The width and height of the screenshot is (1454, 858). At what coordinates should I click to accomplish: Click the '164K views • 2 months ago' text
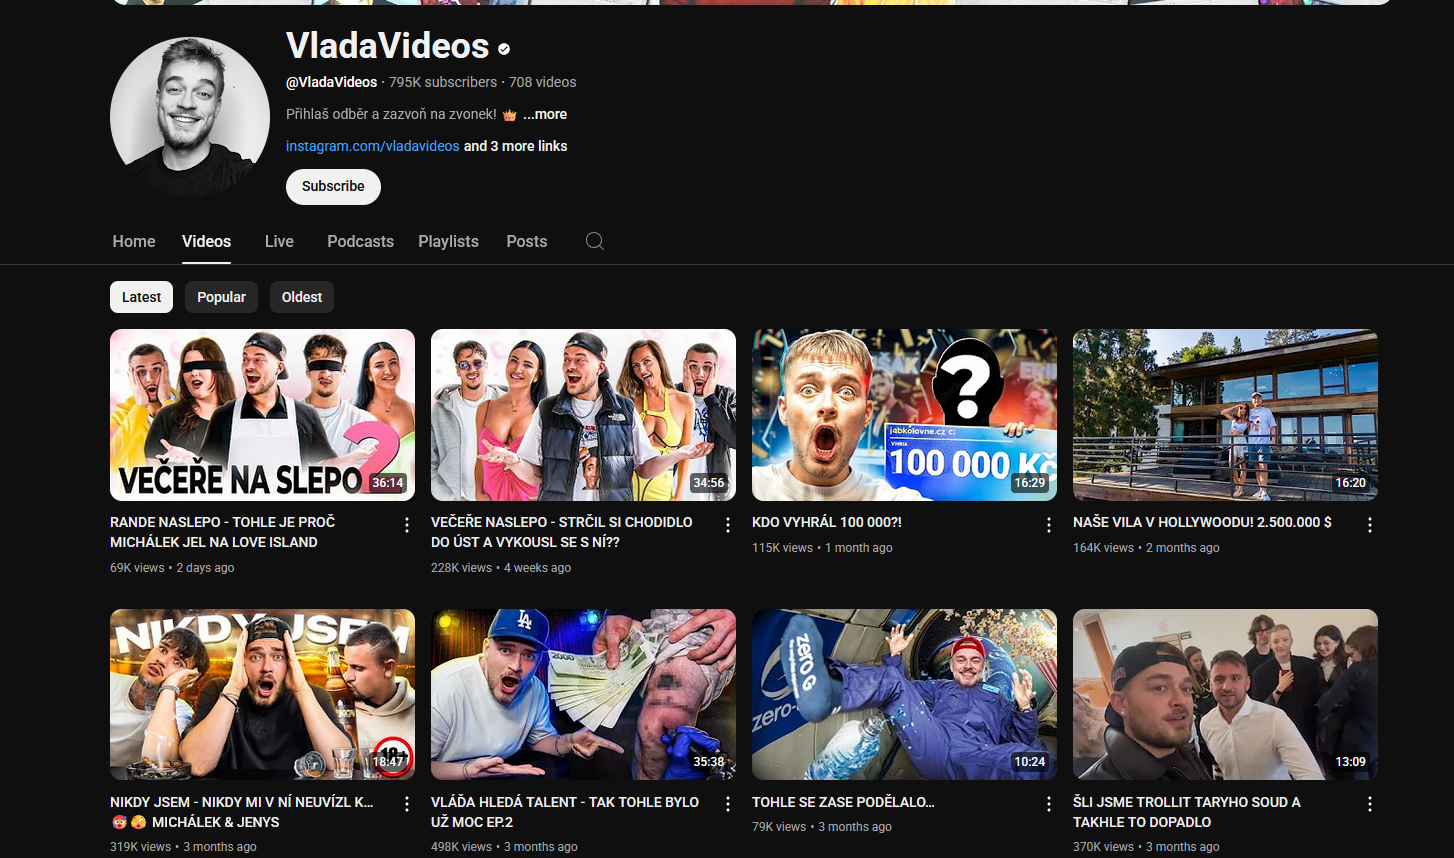coord(1146,547)
